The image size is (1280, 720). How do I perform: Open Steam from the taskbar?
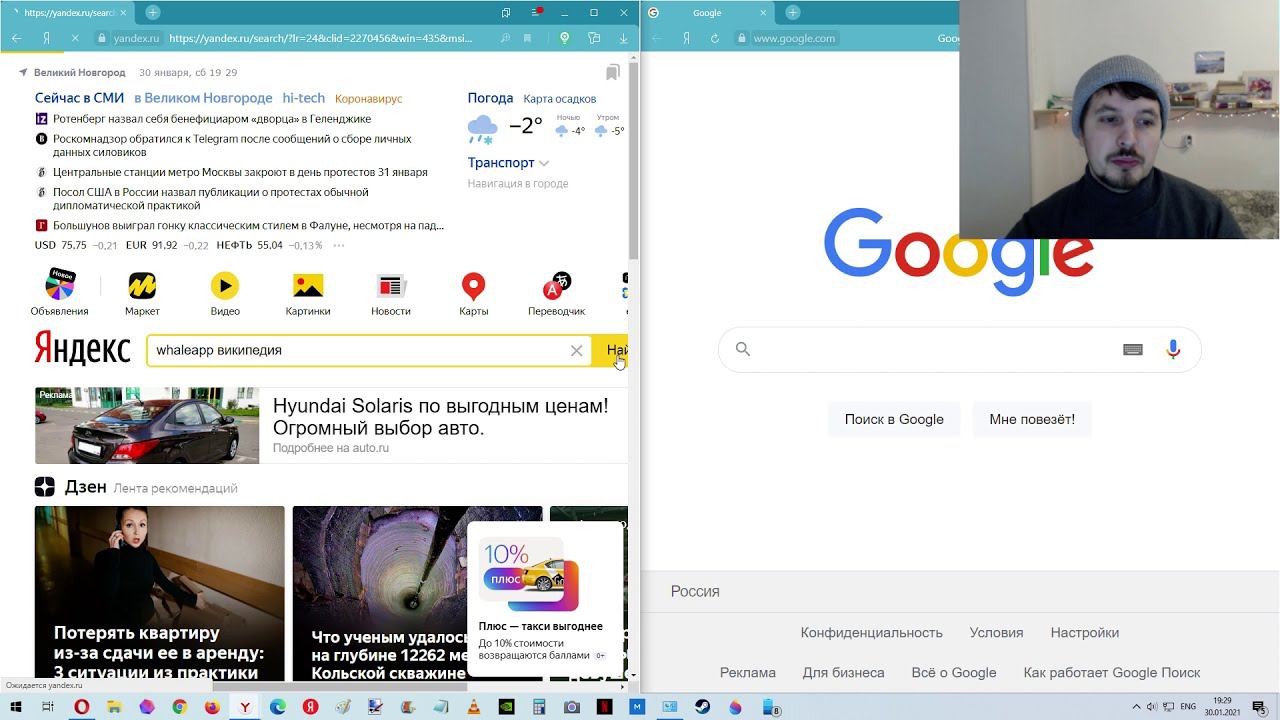pos(702,707)
